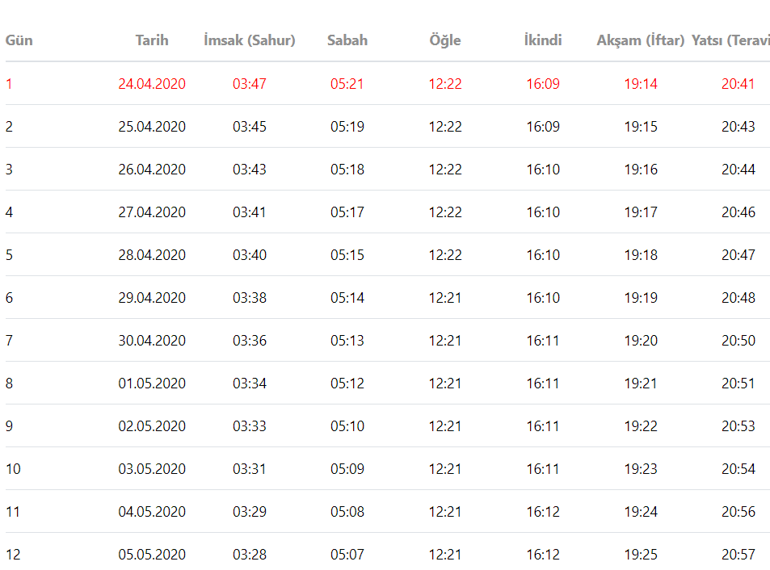Select the Akşam (İftar) column header

click(x=640, y=41)
